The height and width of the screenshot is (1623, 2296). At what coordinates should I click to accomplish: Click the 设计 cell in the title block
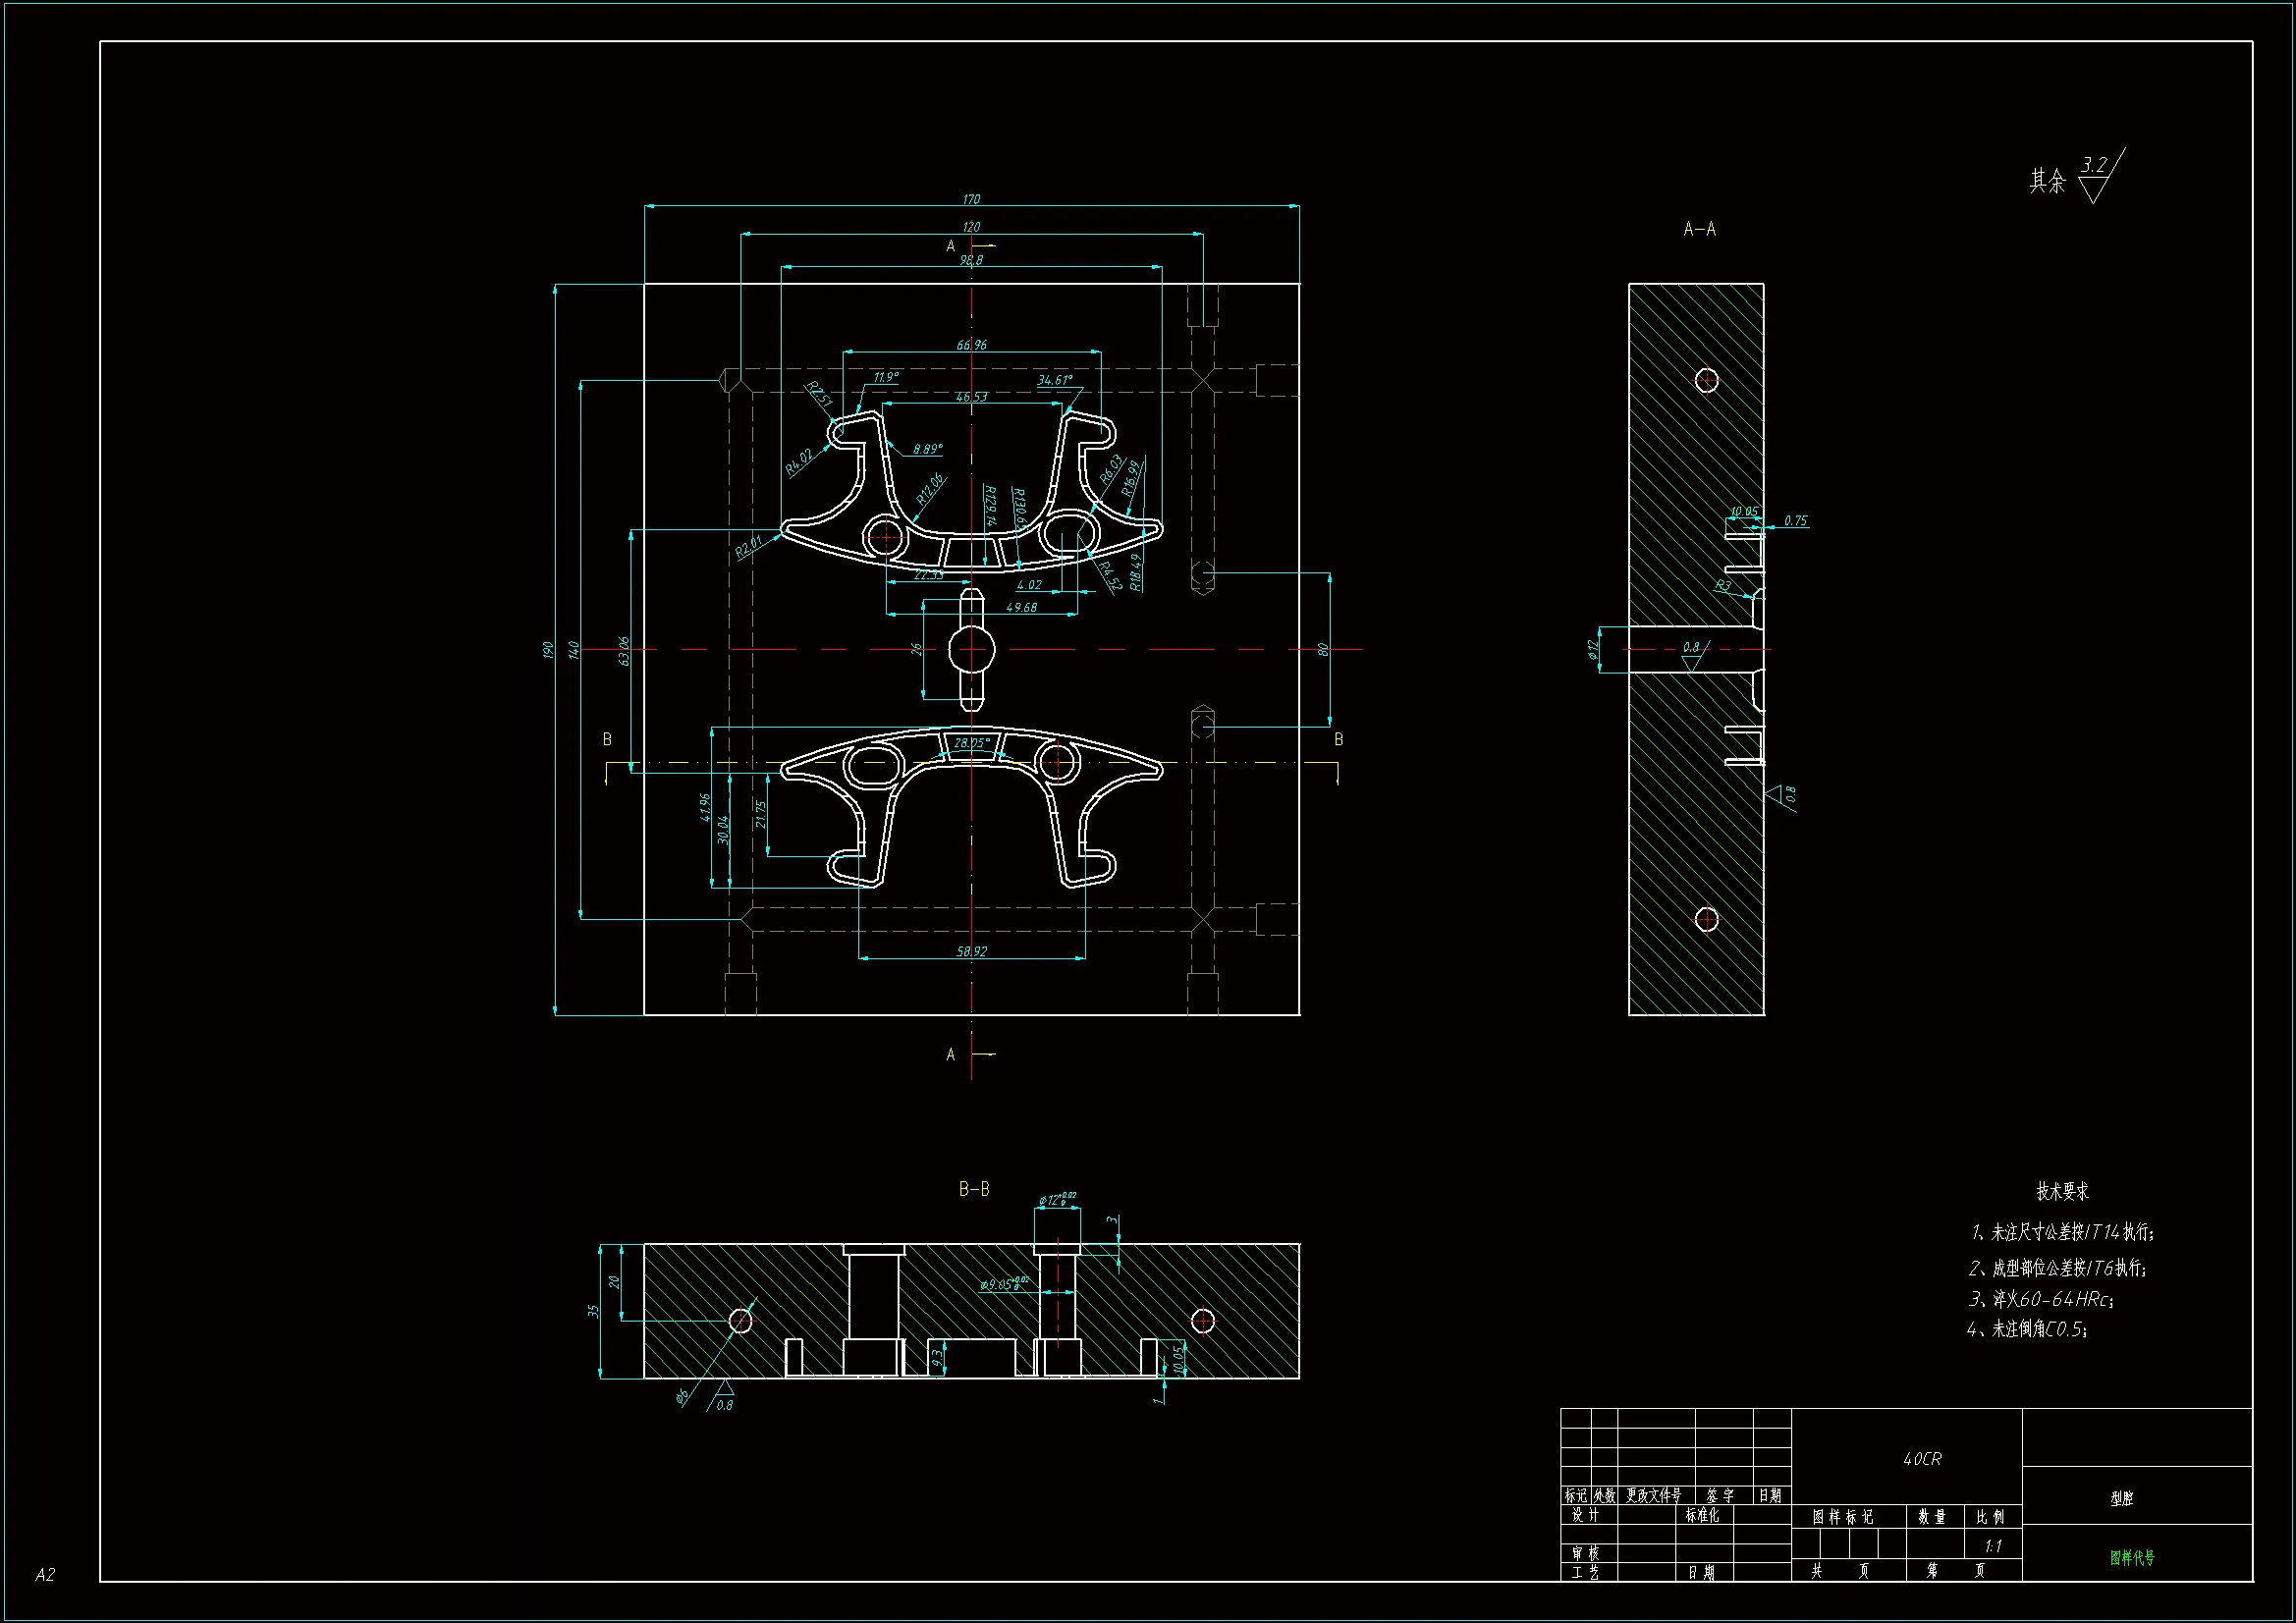point(1586,1515)
